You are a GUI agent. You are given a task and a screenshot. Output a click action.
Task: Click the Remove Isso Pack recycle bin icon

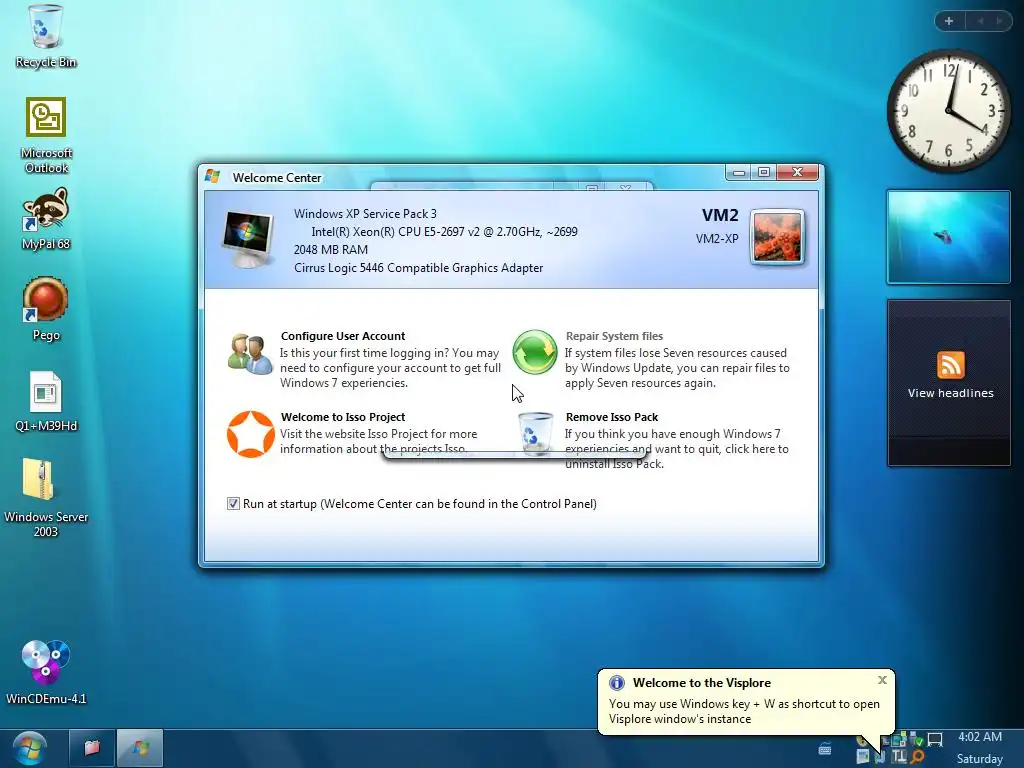[x=536, y=432]
